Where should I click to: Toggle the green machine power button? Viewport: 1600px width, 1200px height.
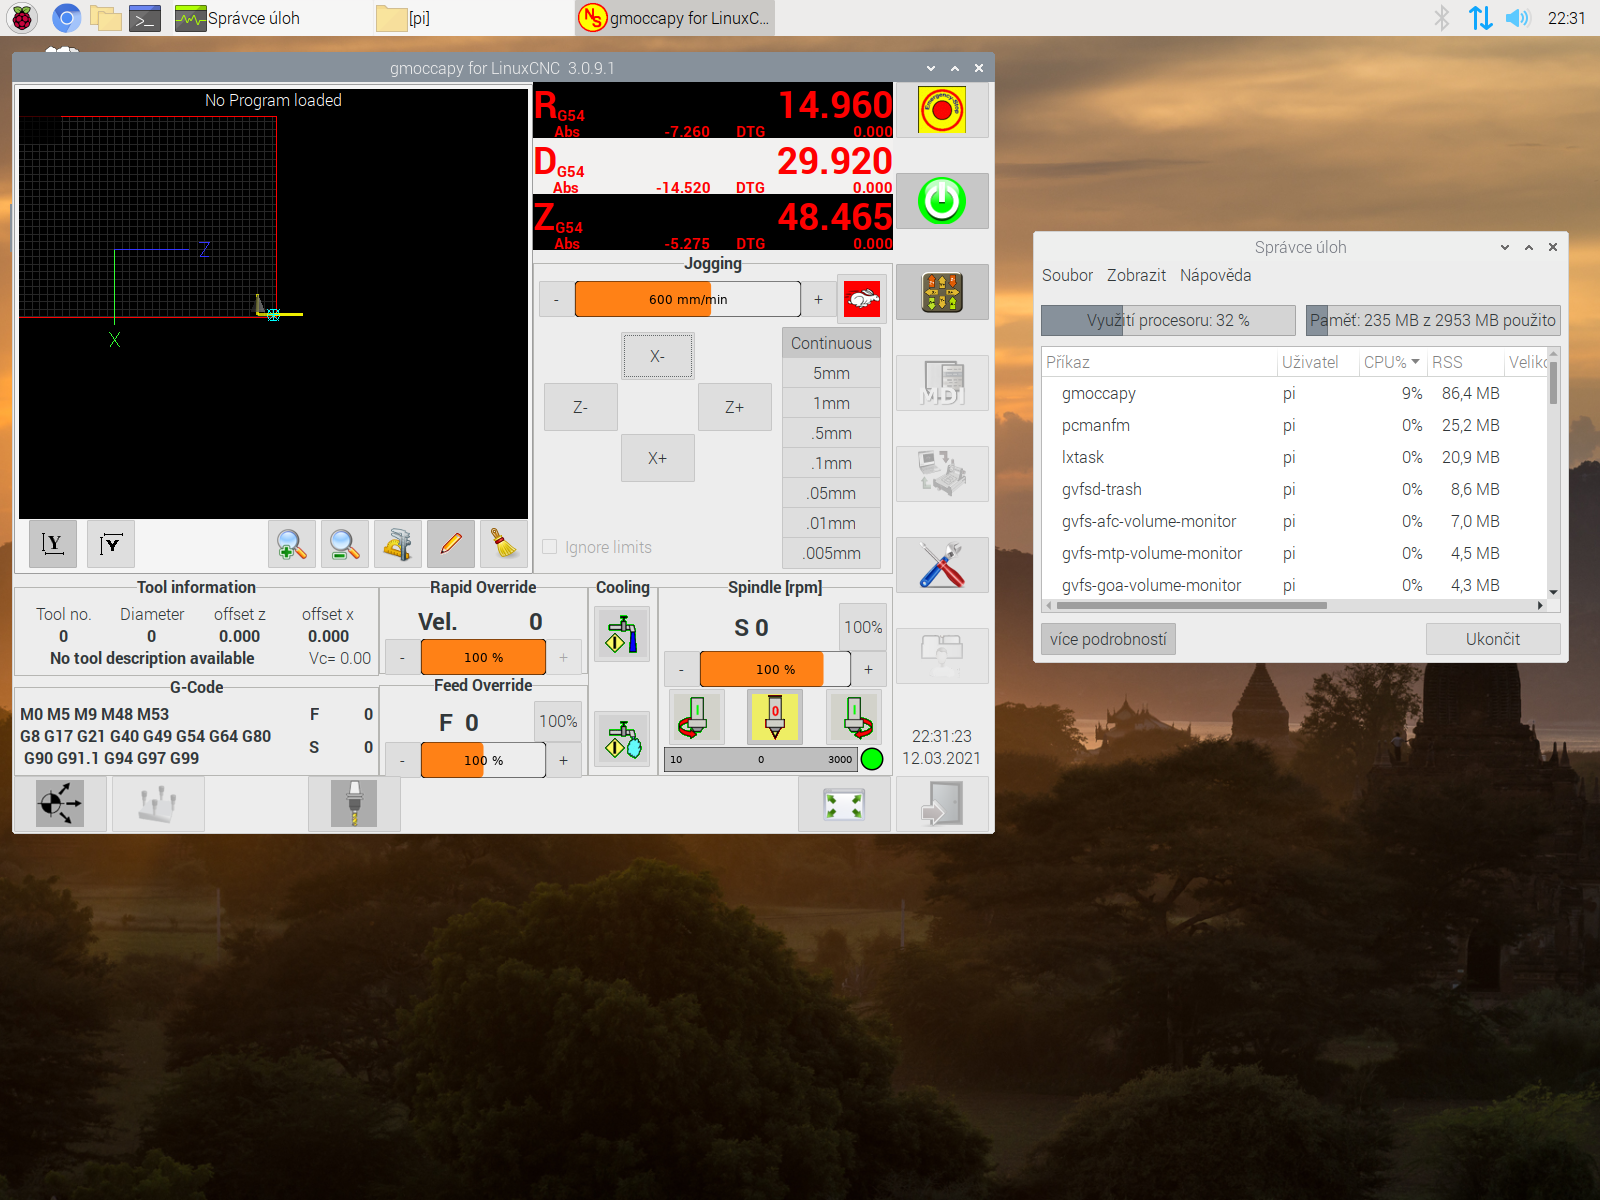click(942, 201)
